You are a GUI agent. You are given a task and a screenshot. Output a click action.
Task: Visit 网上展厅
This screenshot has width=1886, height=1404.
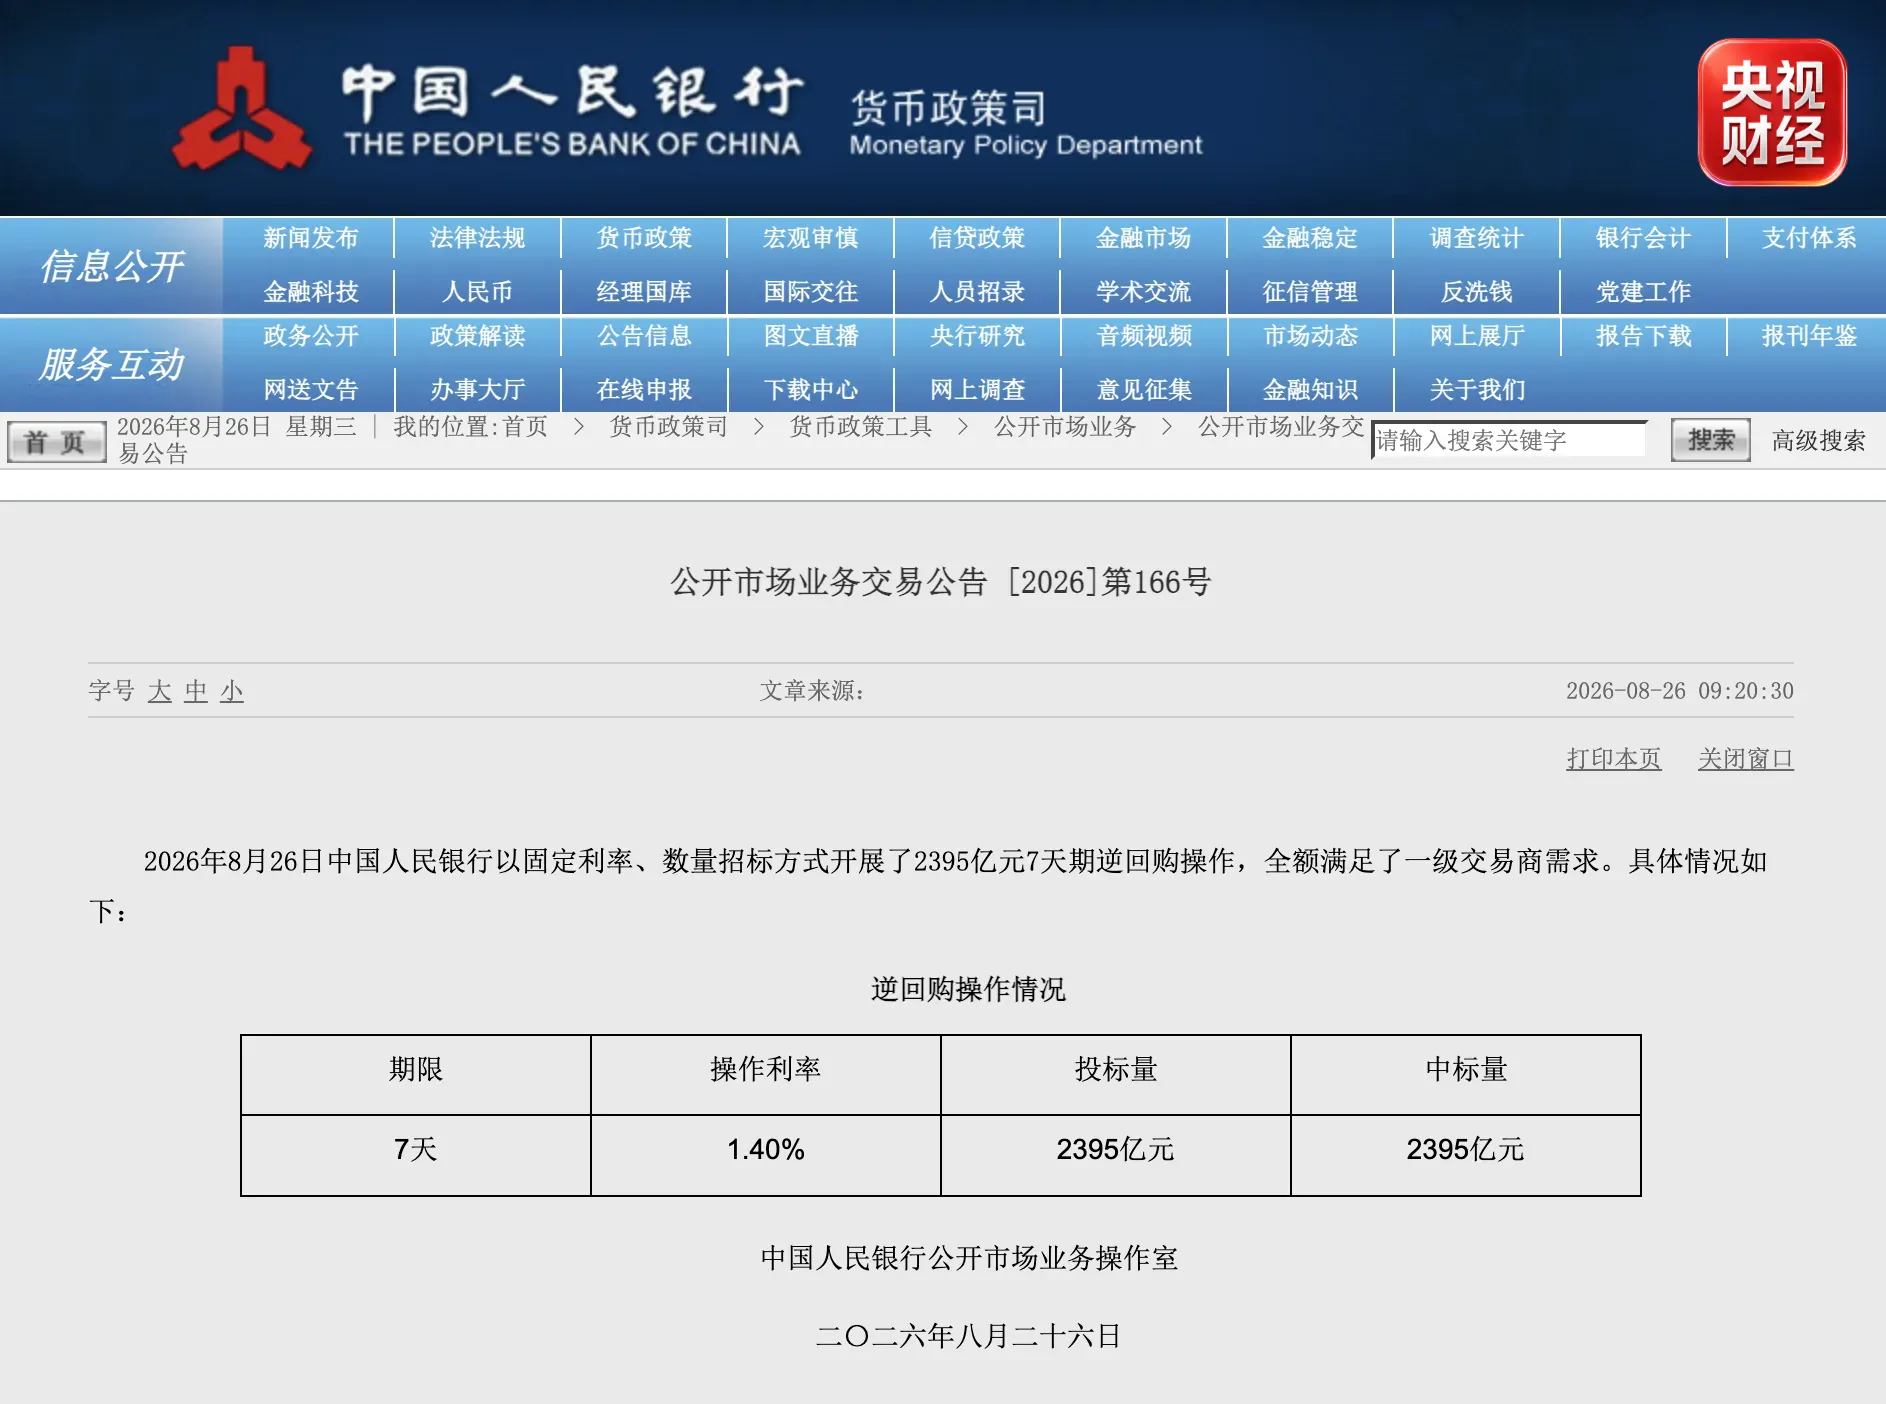click(x=1476, y=336)
